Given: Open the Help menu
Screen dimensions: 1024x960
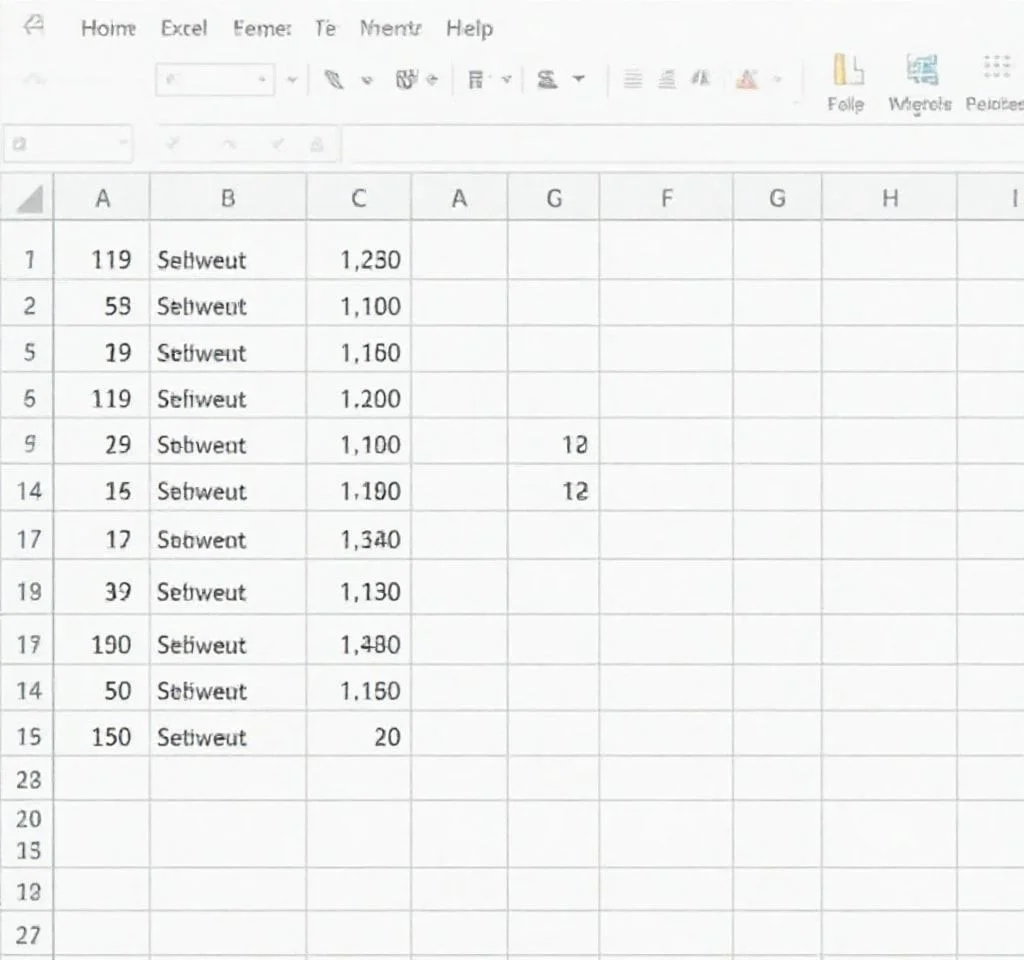Looking at the screenshot, I should (470, 28).
